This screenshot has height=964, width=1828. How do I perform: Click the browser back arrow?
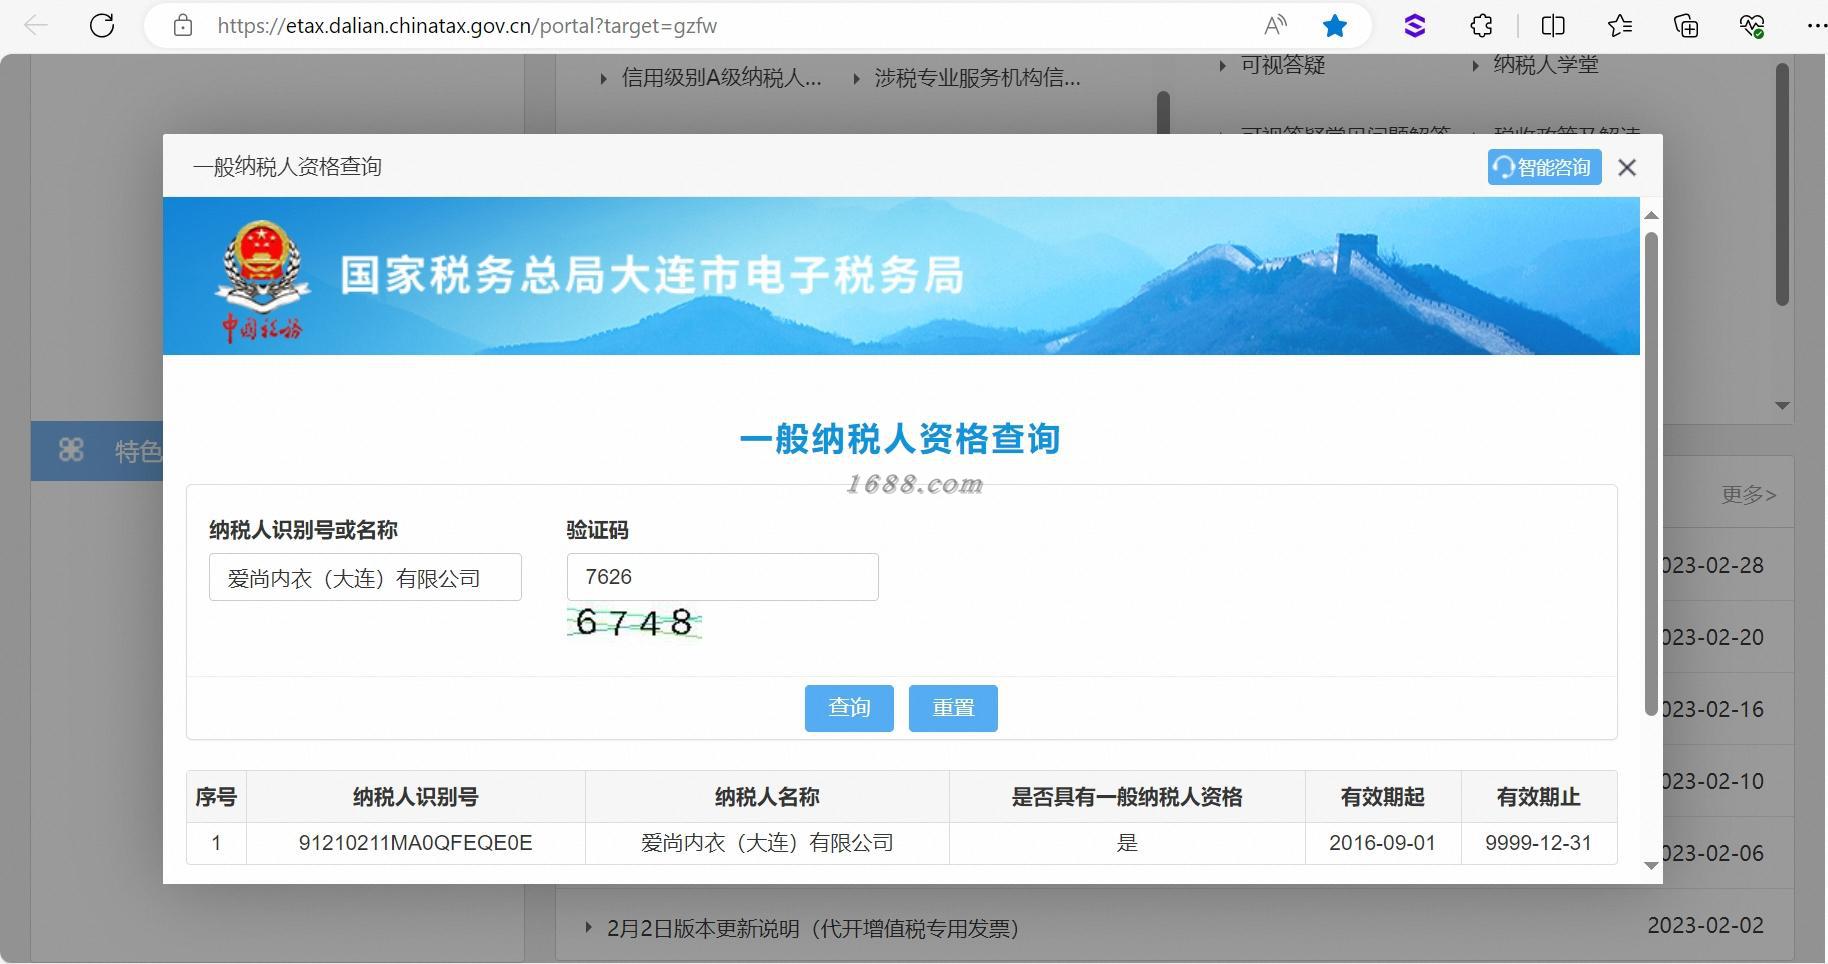point(36,26)
